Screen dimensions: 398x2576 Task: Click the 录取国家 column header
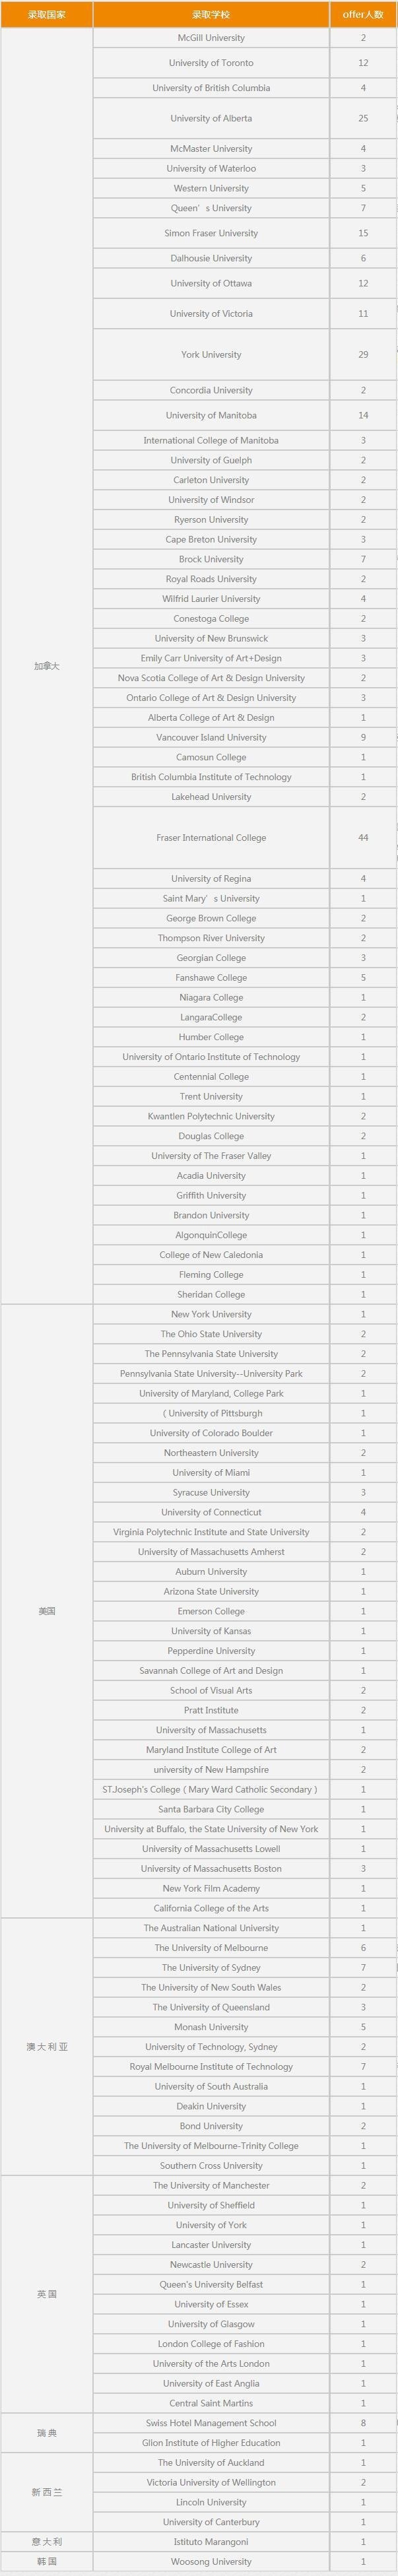point(46,14)
